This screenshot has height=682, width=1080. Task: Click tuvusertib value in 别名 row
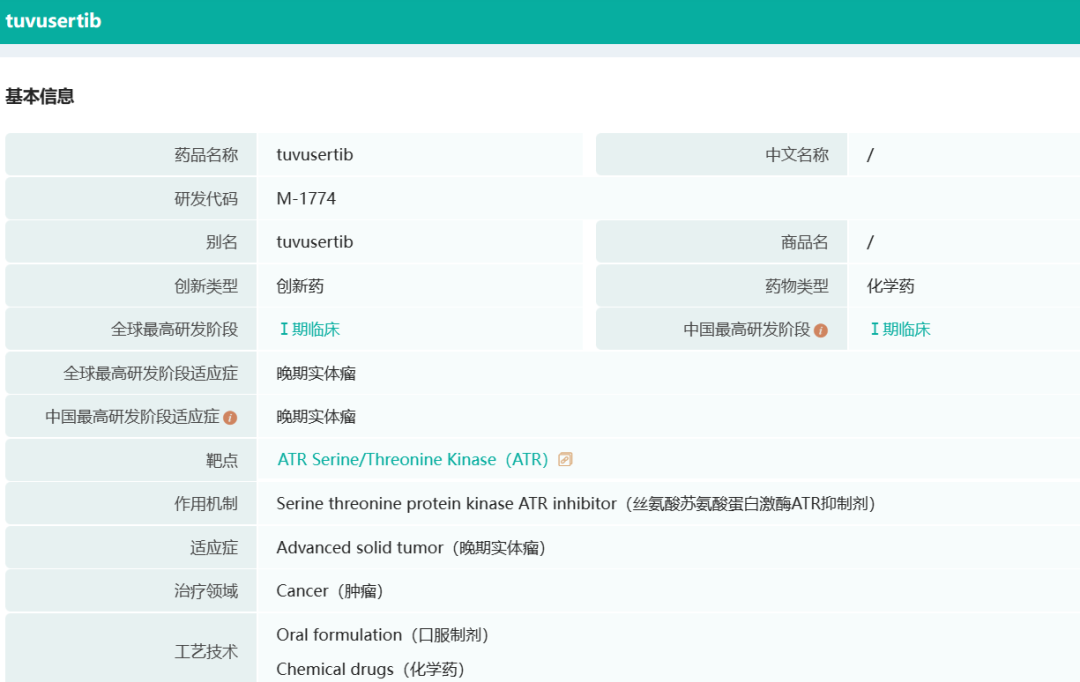(x=314, y=242)
